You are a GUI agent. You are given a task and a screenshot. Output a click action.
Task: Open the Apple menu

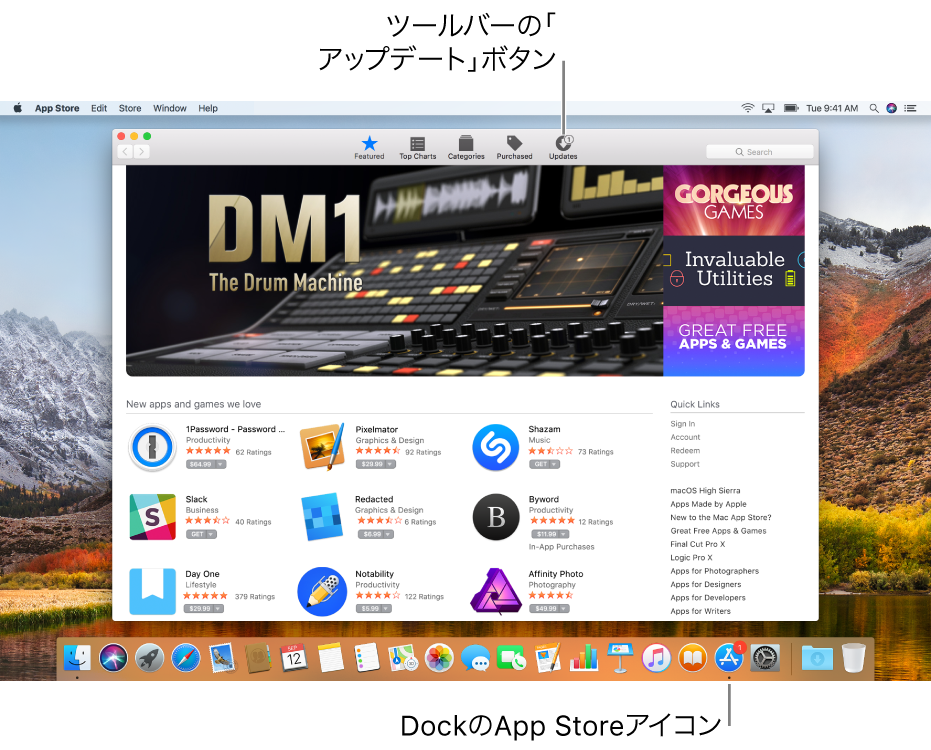click(18, 107)
